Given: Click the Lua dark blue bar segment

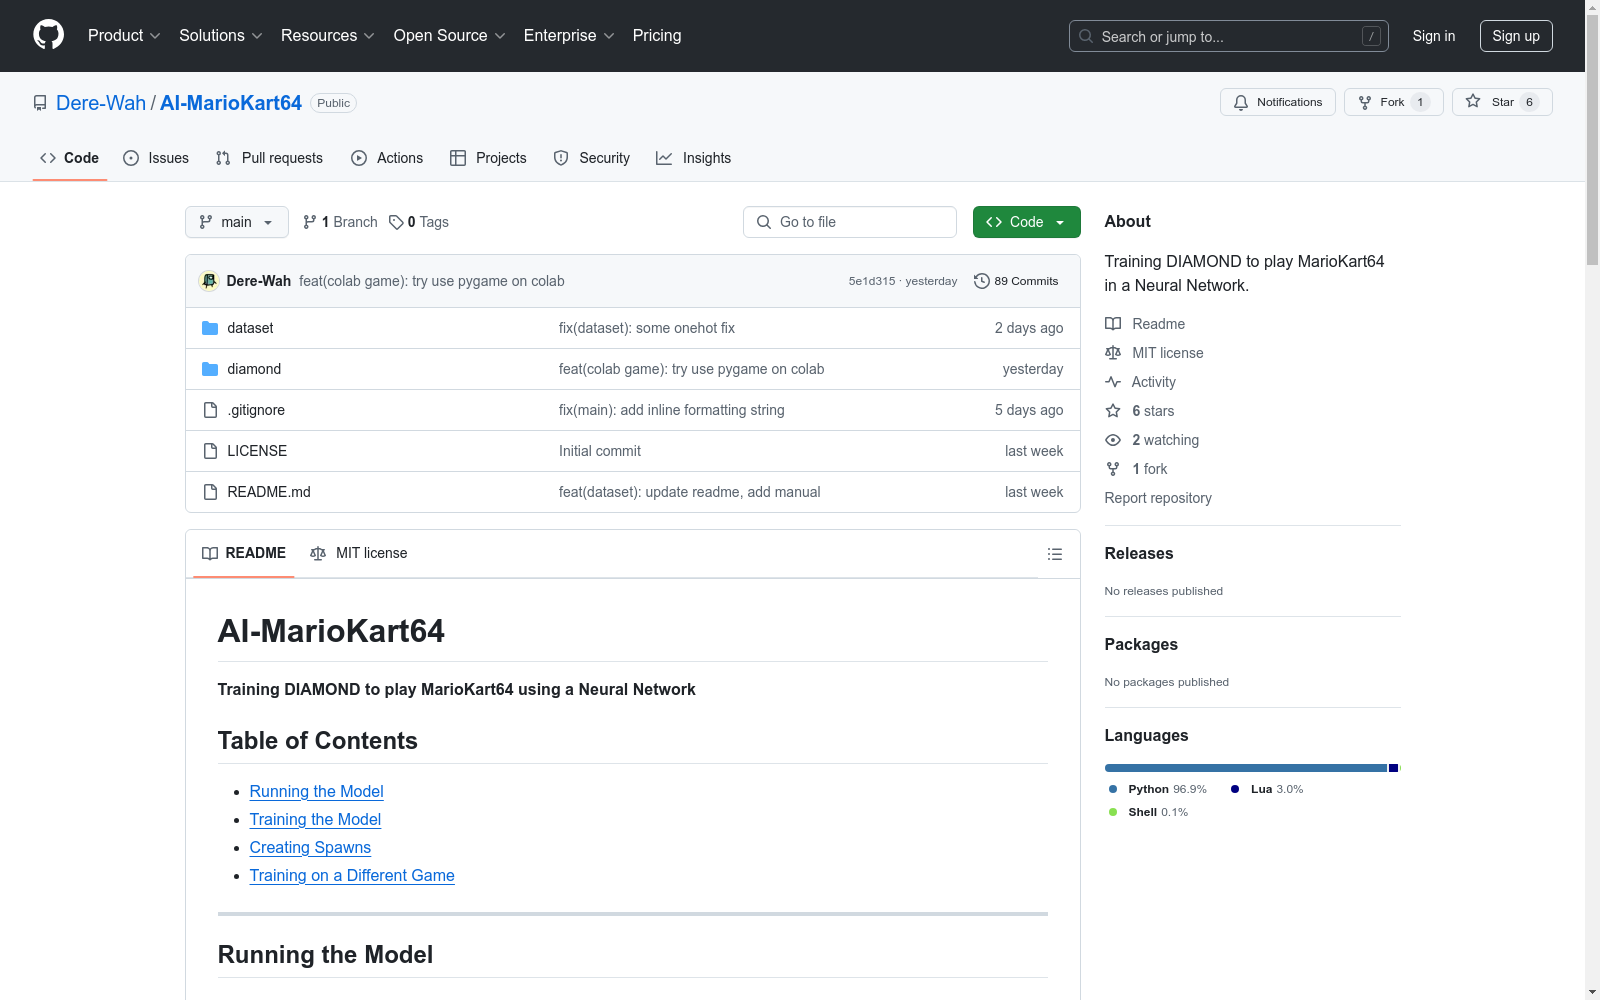Looking at the screenshot, I should [1393, 768].
